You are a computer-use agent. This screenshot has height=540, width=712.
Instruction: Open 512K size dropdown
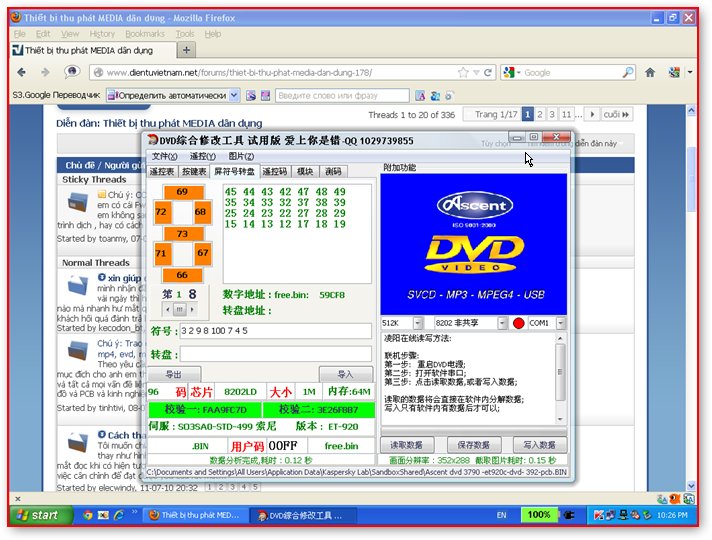tap(418, 323)
